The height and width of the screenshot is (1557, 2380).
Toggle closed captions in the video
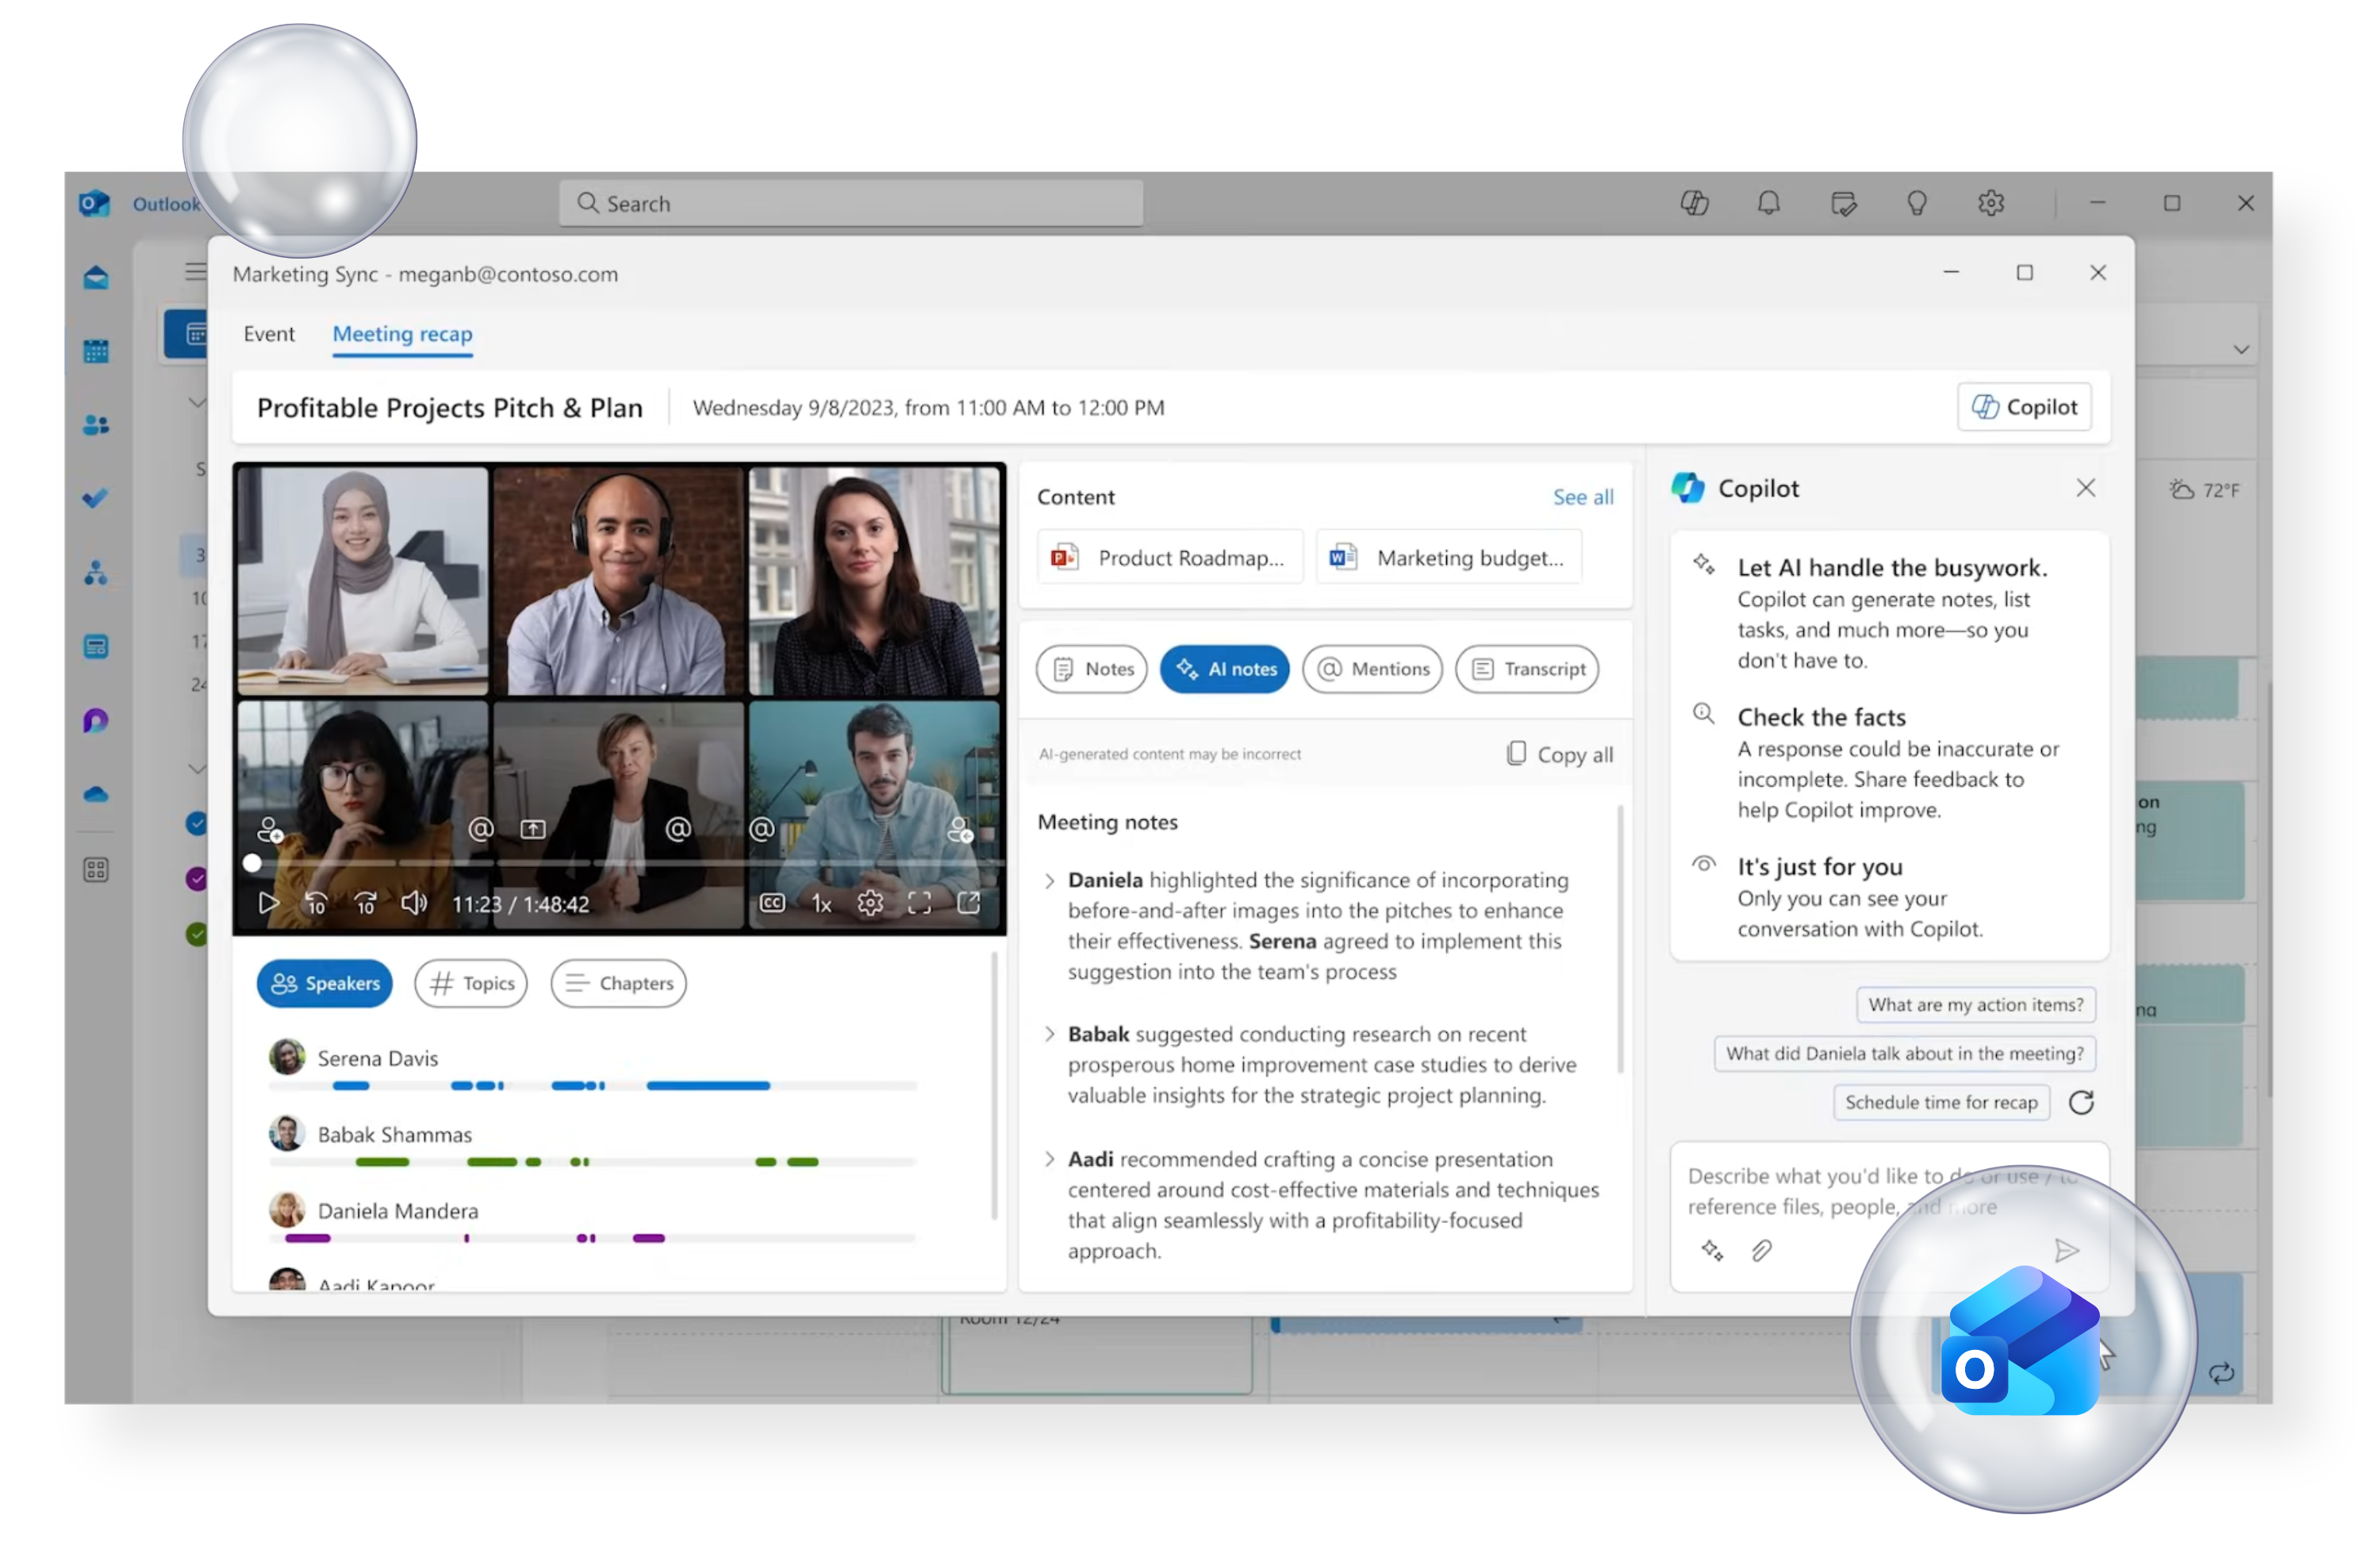click(x=772, y=903)
